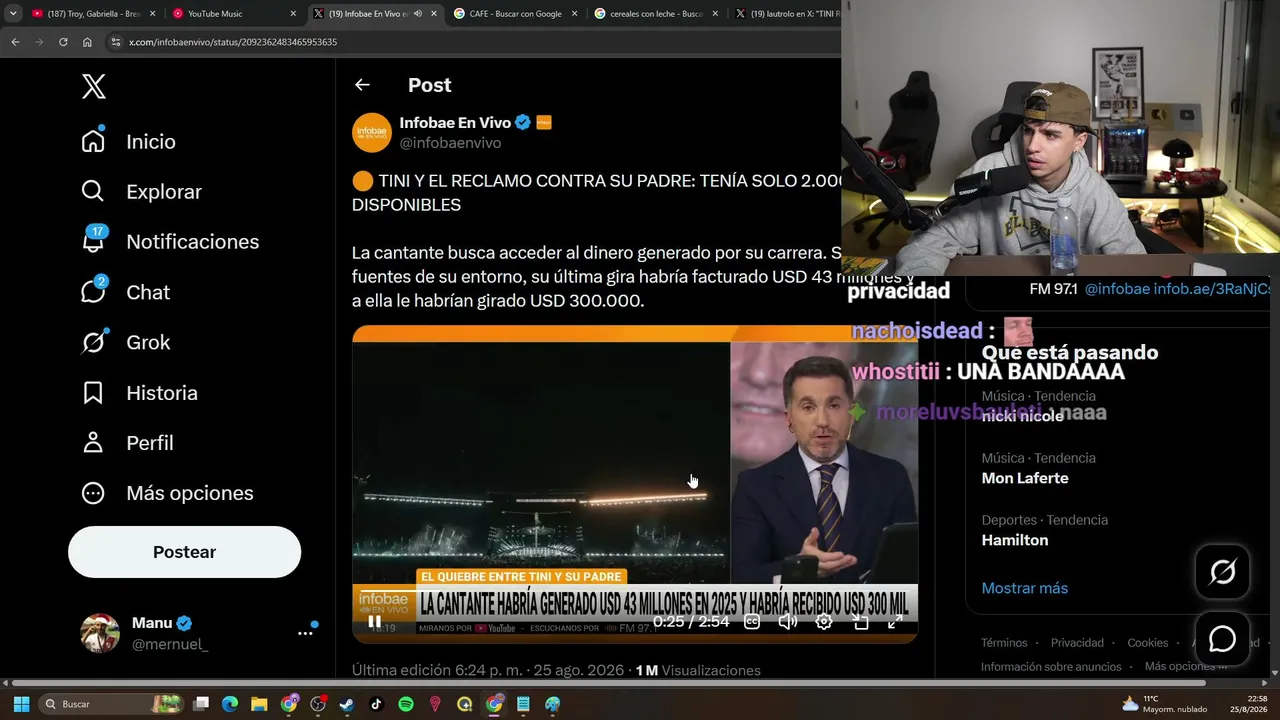Switch to cereales con leche tab
The width and height of the screenshot is (1280, 720).
656,14
